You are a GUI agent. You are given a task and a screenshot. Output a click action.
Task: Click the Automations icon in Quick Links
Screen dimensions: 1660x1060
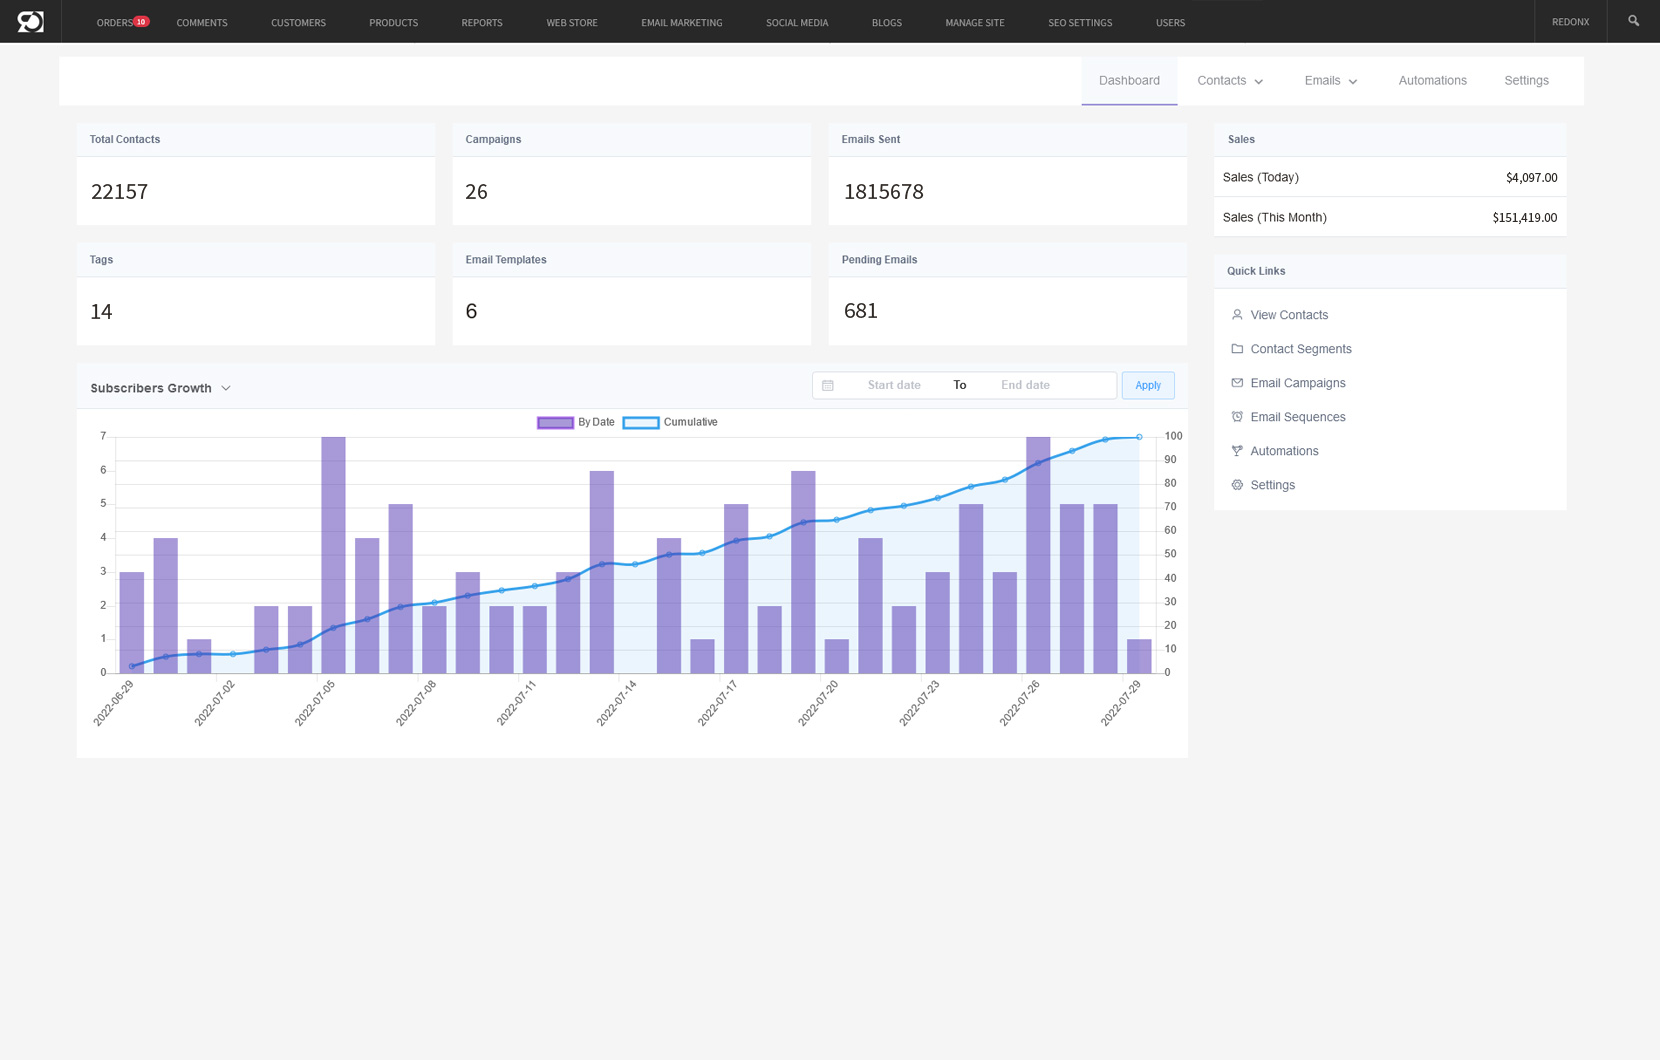tap(1237, 450)
